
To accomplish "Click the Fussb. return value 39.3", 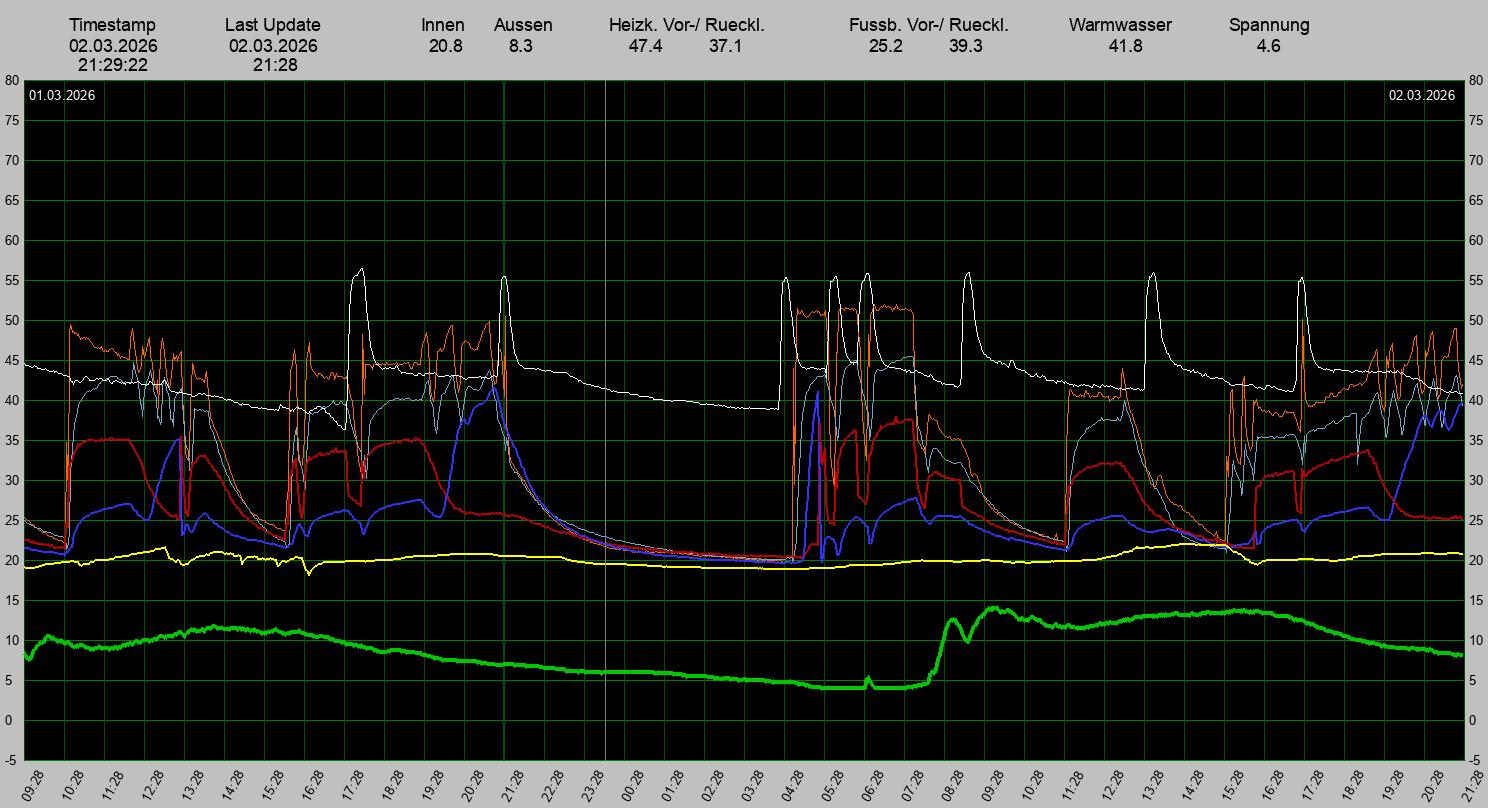I will coord(965,45).
